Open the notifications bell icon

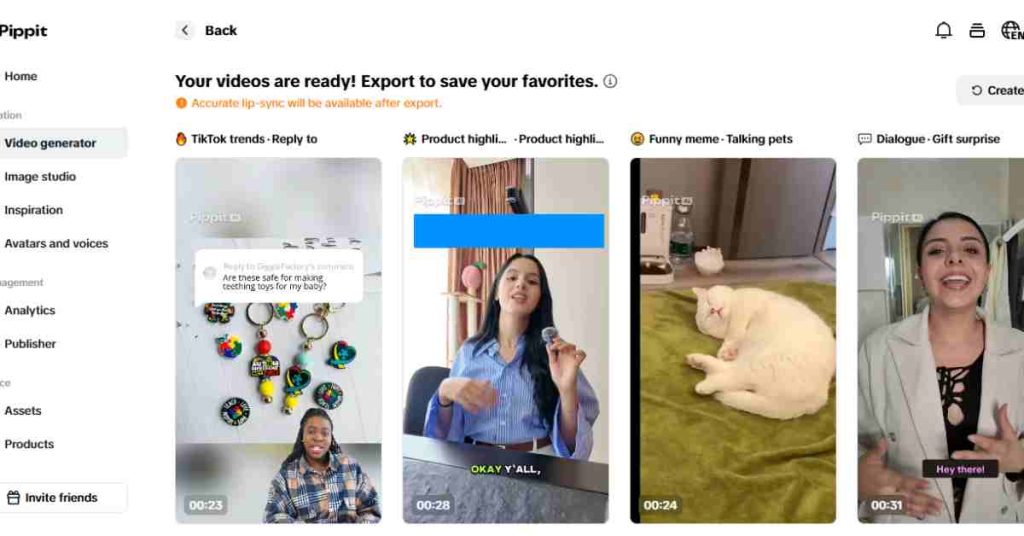[x=943, y=31]
